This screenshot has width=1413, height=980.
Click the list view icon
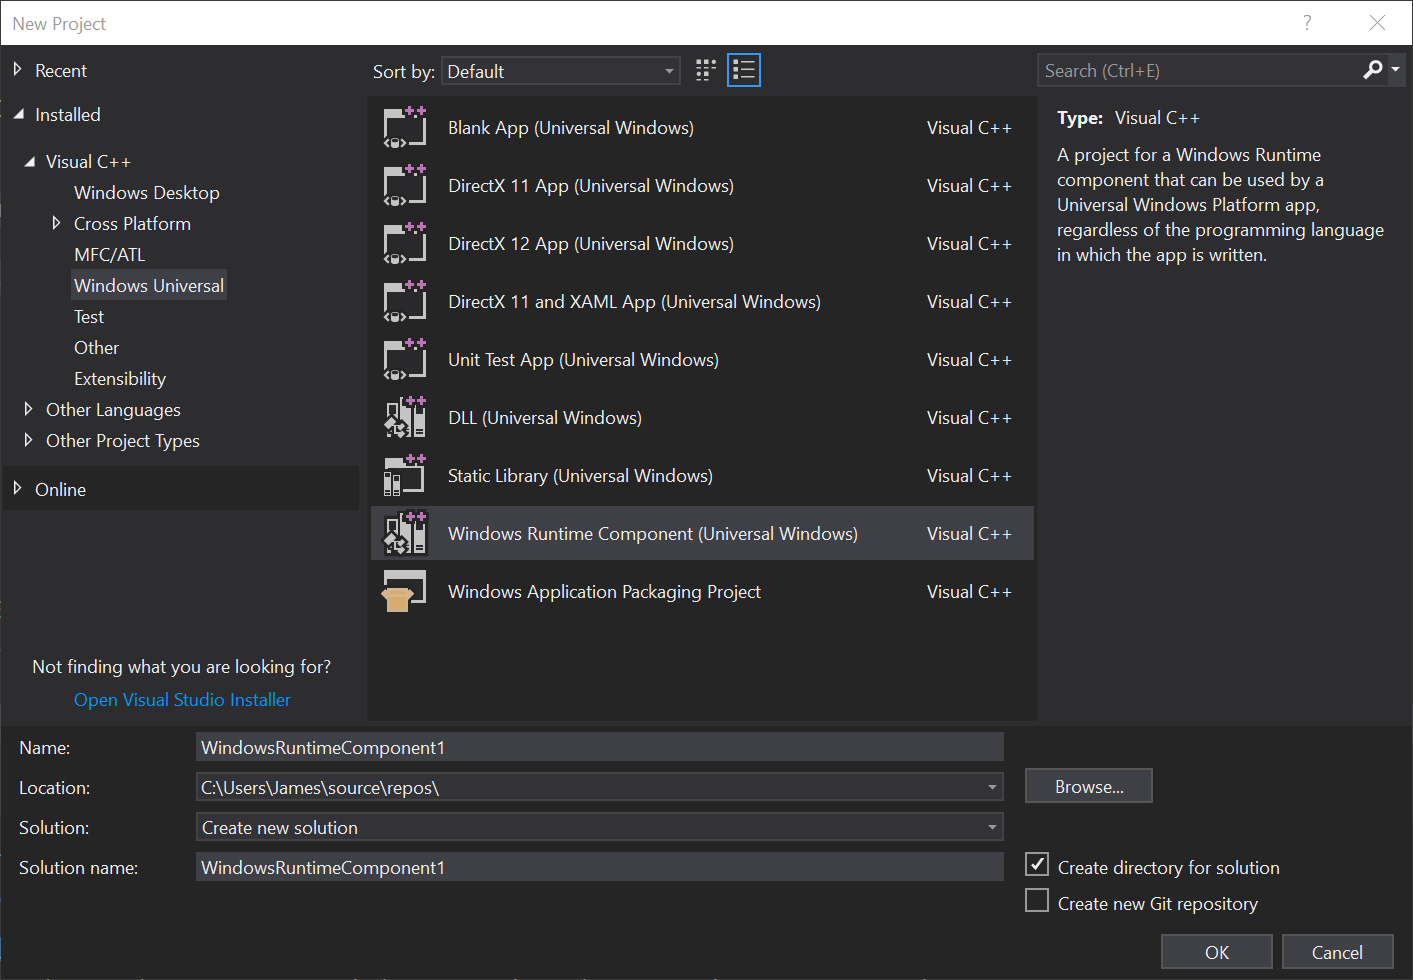743,69
